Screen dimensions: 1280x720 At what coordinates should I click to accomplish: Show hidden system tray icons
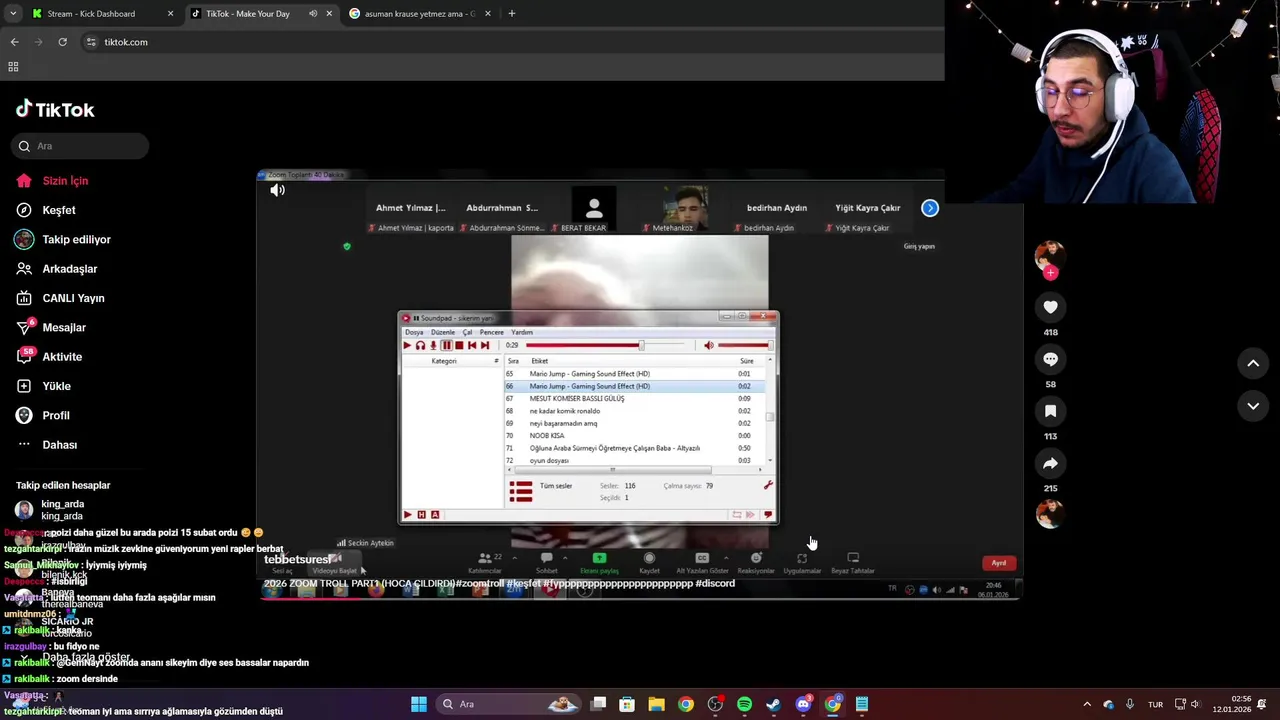tap(1087, 704)
